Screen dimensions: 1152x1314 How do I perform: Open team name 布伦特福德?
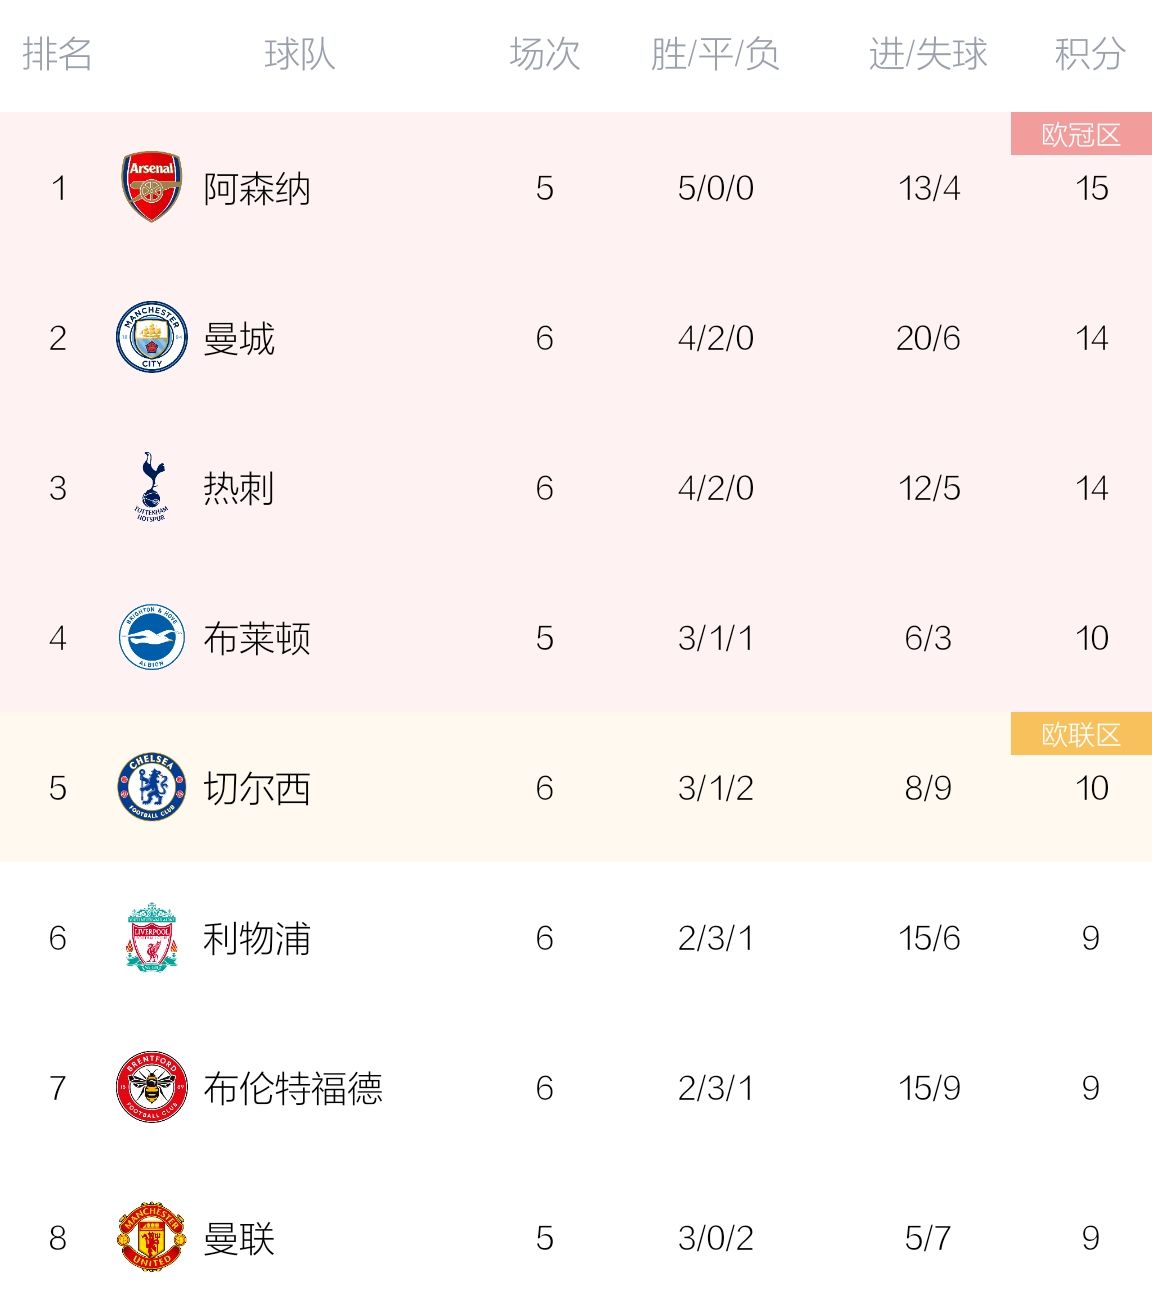tap(293, 1088)
